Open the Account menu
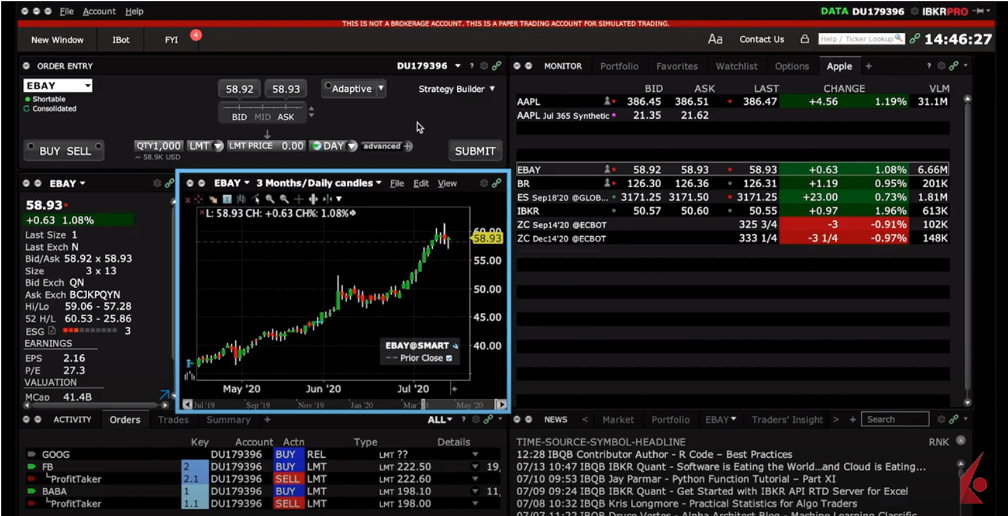Viewport: 1008px width, 516px height. point(99,11)
